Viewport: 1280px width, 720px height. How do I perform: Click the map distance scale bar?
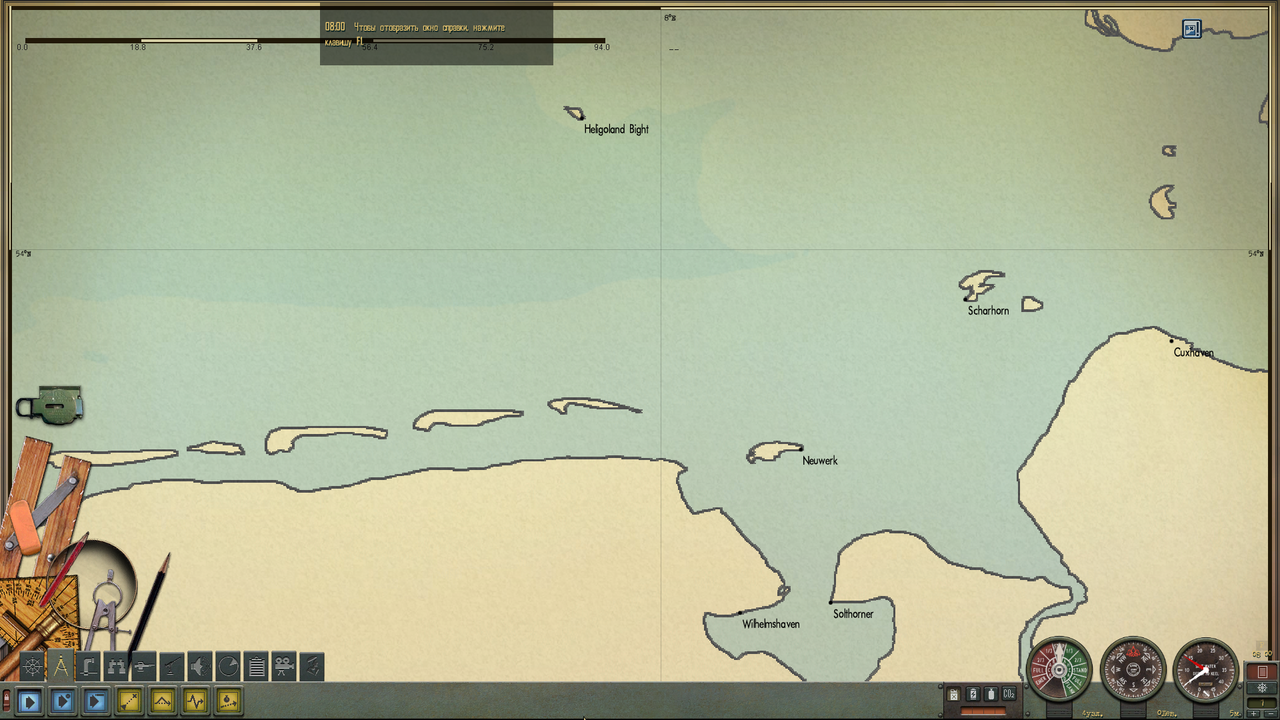[314, 43]
